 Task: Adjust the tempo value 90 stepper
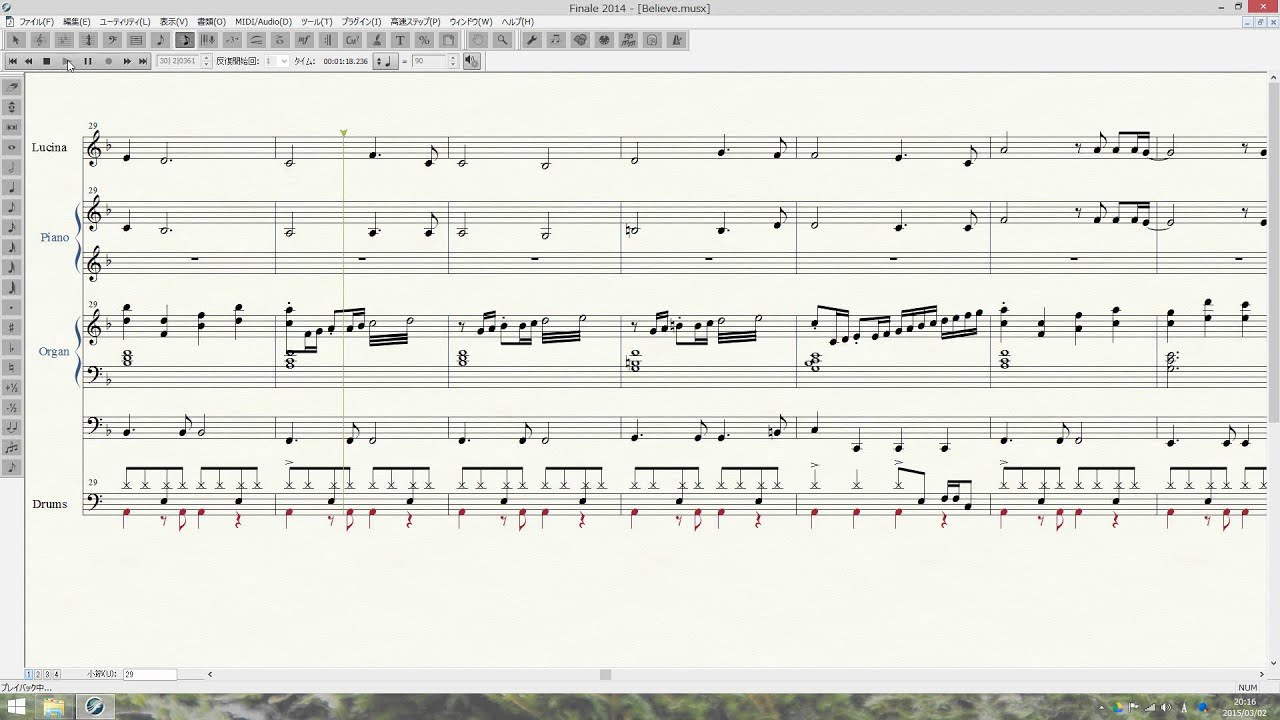pos(453,61)
